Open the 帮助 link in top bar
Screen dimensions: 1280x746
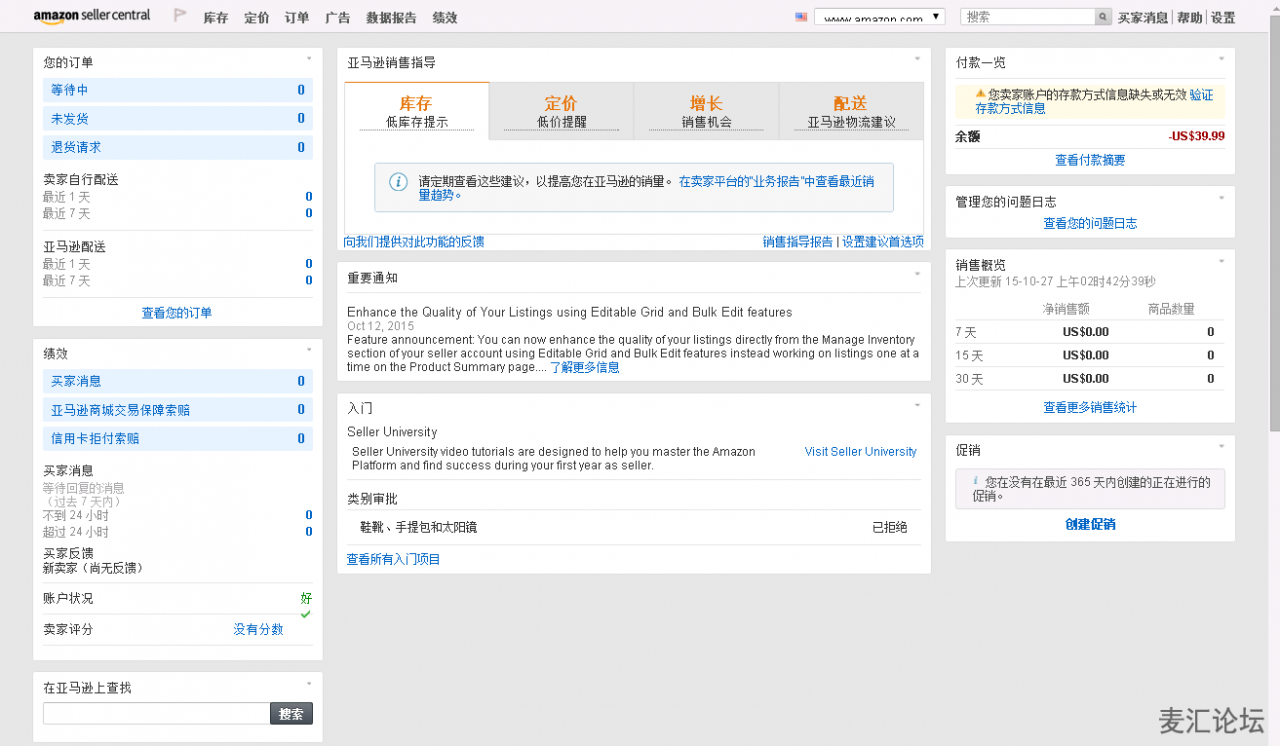tap(1189, 18)
